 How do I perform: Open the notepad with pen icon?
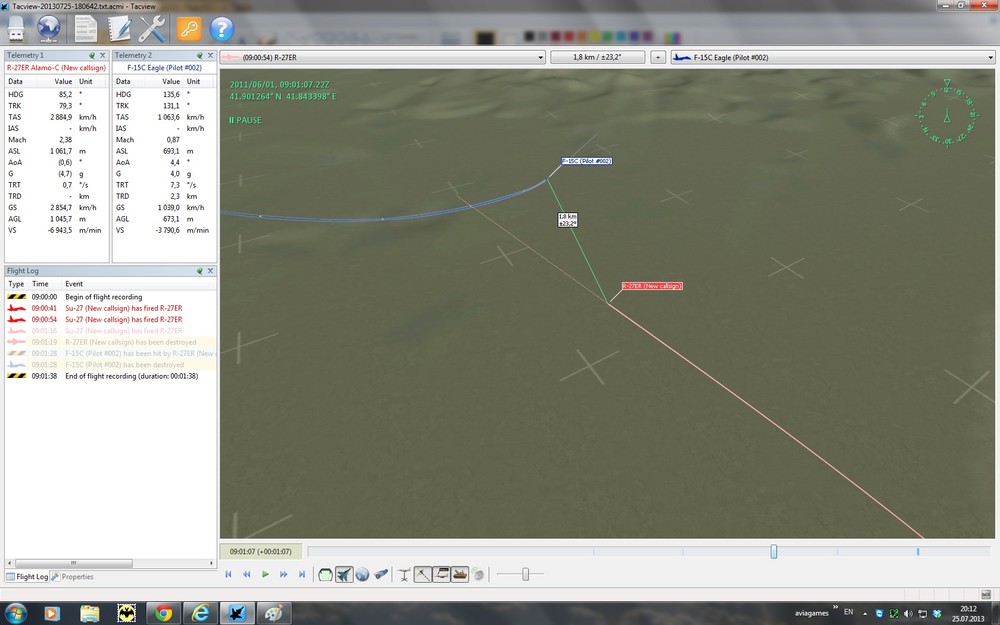pos(119,29)
